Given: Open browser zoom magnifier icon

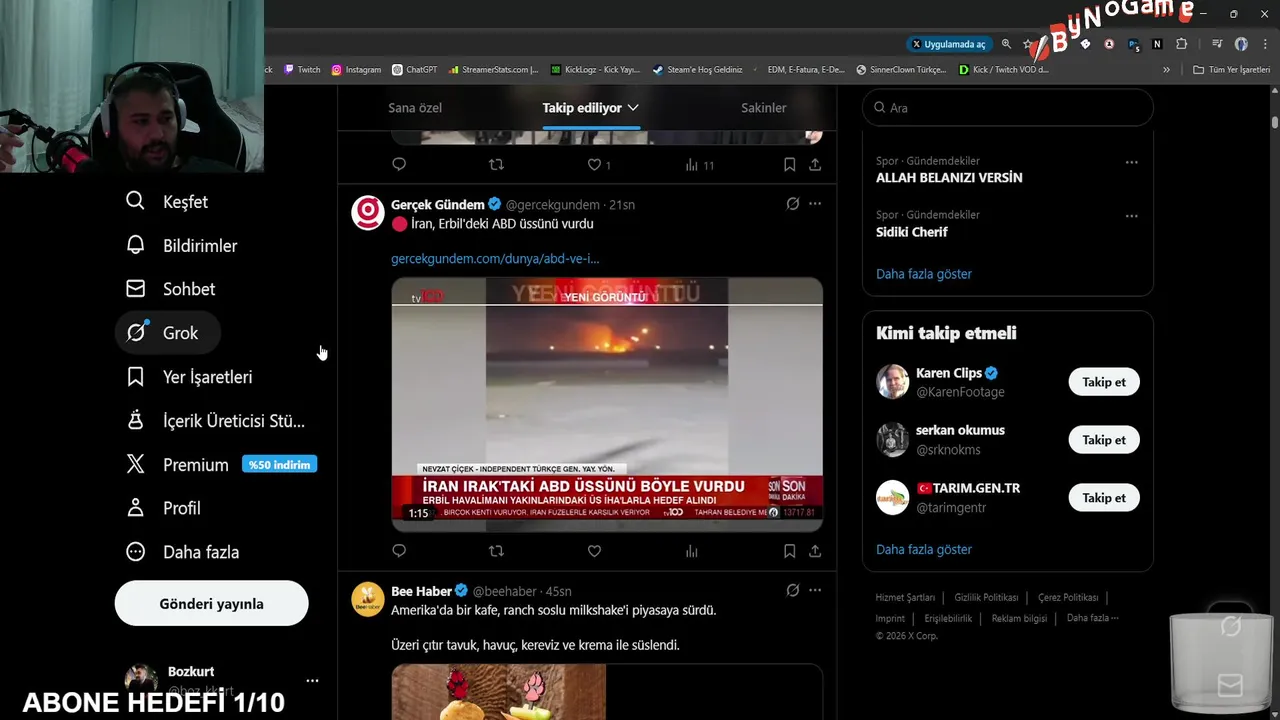Looking at the screenshot, I should 1006,44.
